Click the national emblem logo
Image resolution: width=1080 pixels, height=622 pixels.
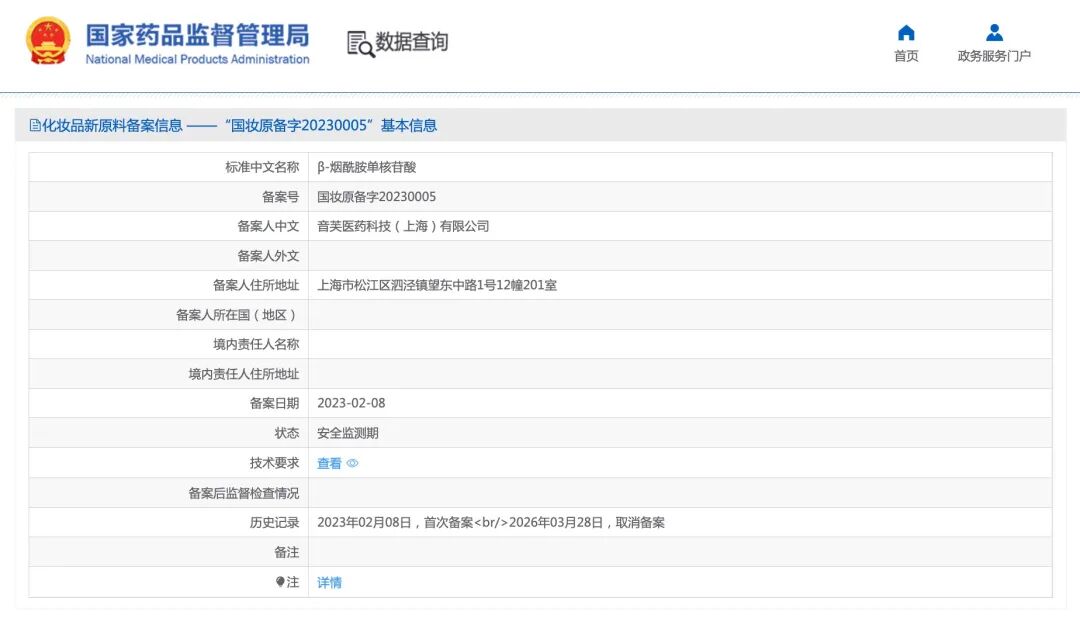click(48, 41)
